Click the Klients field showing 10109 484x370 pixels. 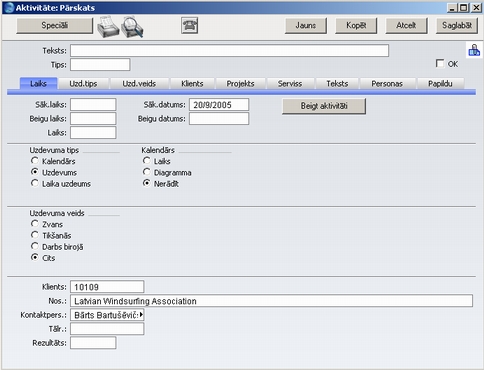click(107, 287)
